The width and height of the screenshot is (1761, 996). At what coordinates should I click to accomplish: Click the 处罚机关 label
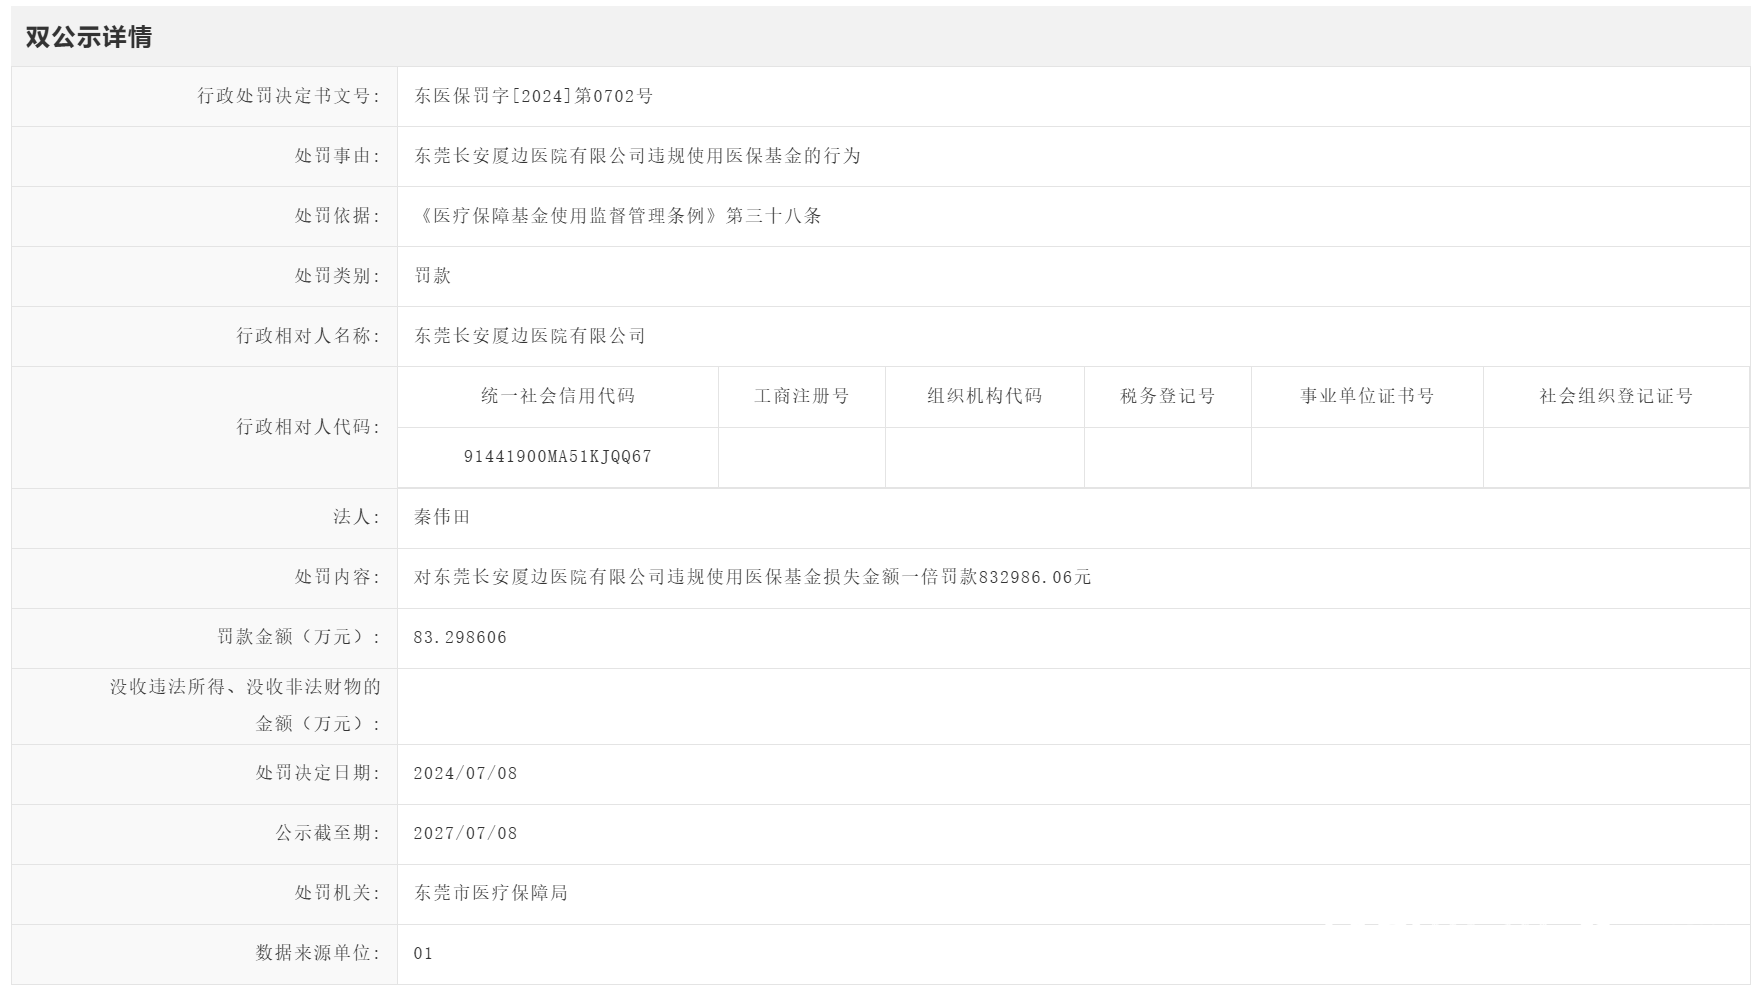pyautogui.click(x=338, y=893)
